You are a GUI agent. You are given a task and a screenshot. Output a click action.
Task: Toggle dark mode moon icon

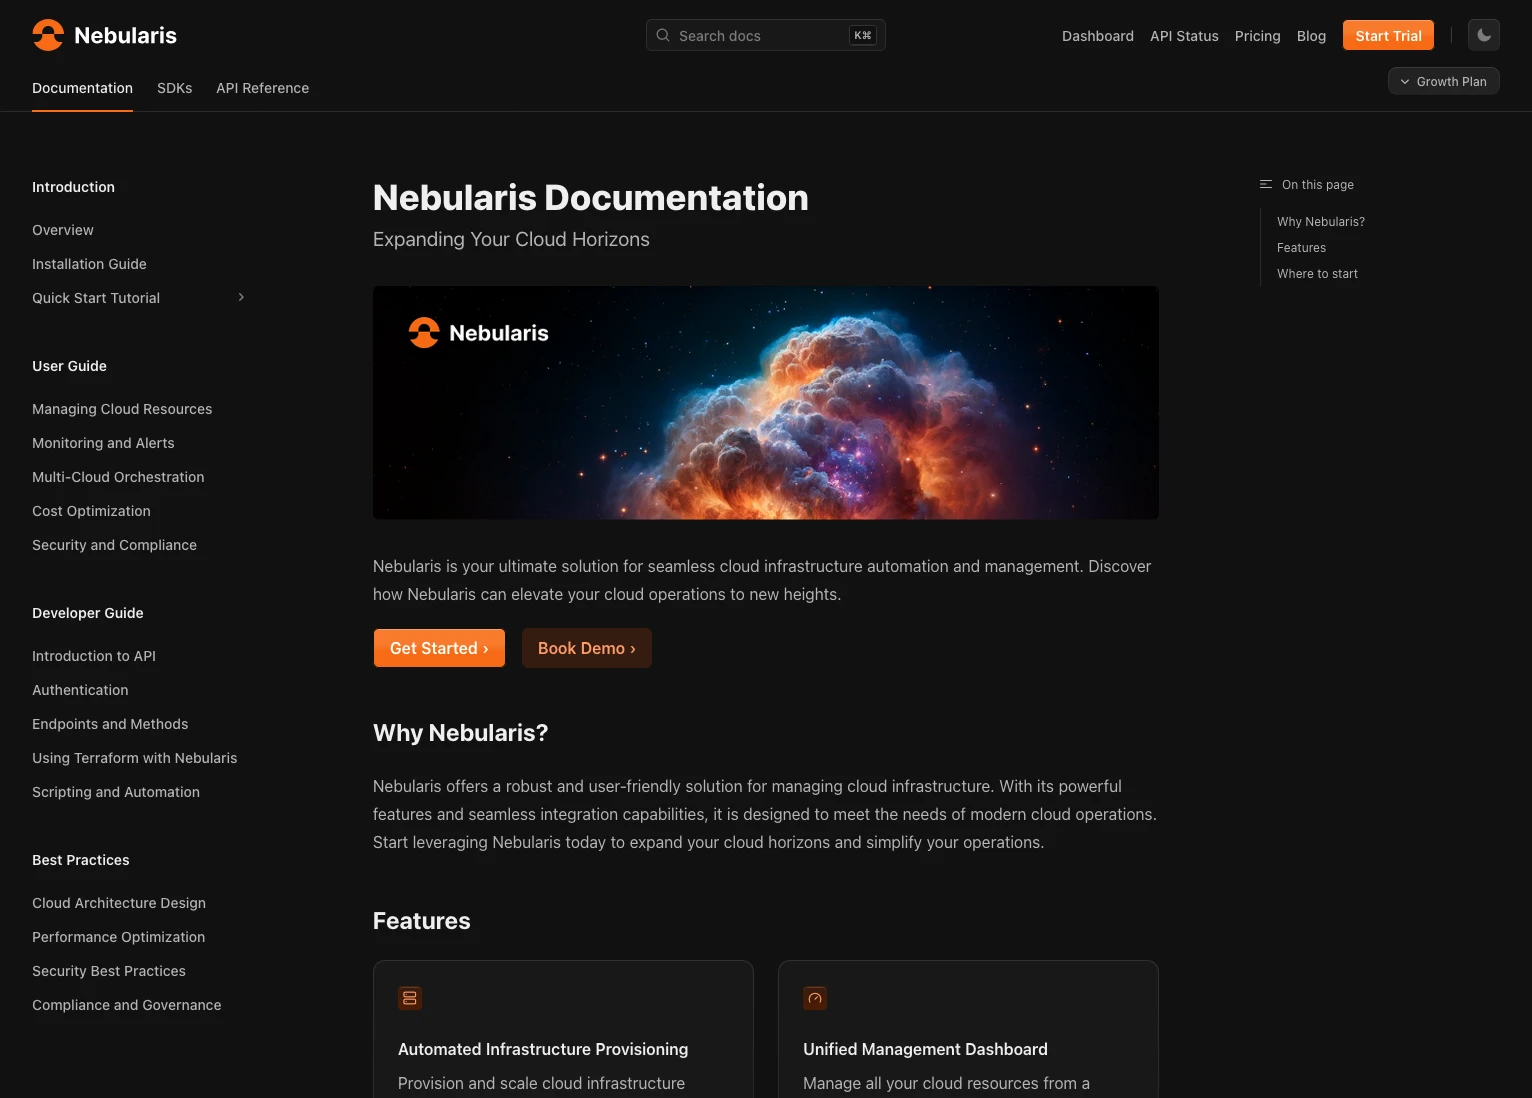pos(1484,35)
